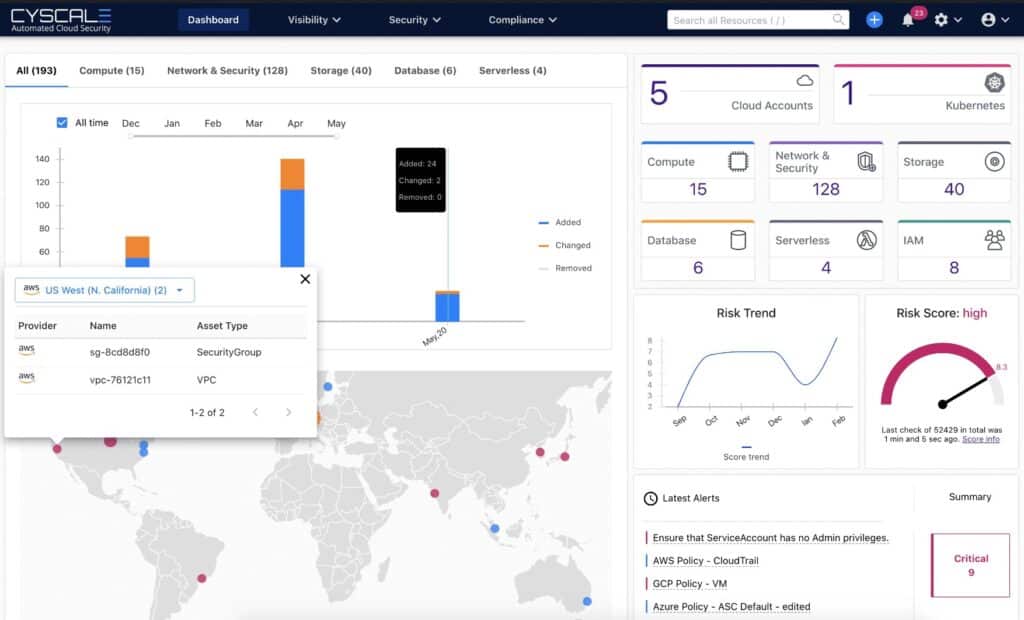The width and height of the screenshot is (1024, 620).
Task: Open GCP Policy - VM alert
Action: pos(690,583)
